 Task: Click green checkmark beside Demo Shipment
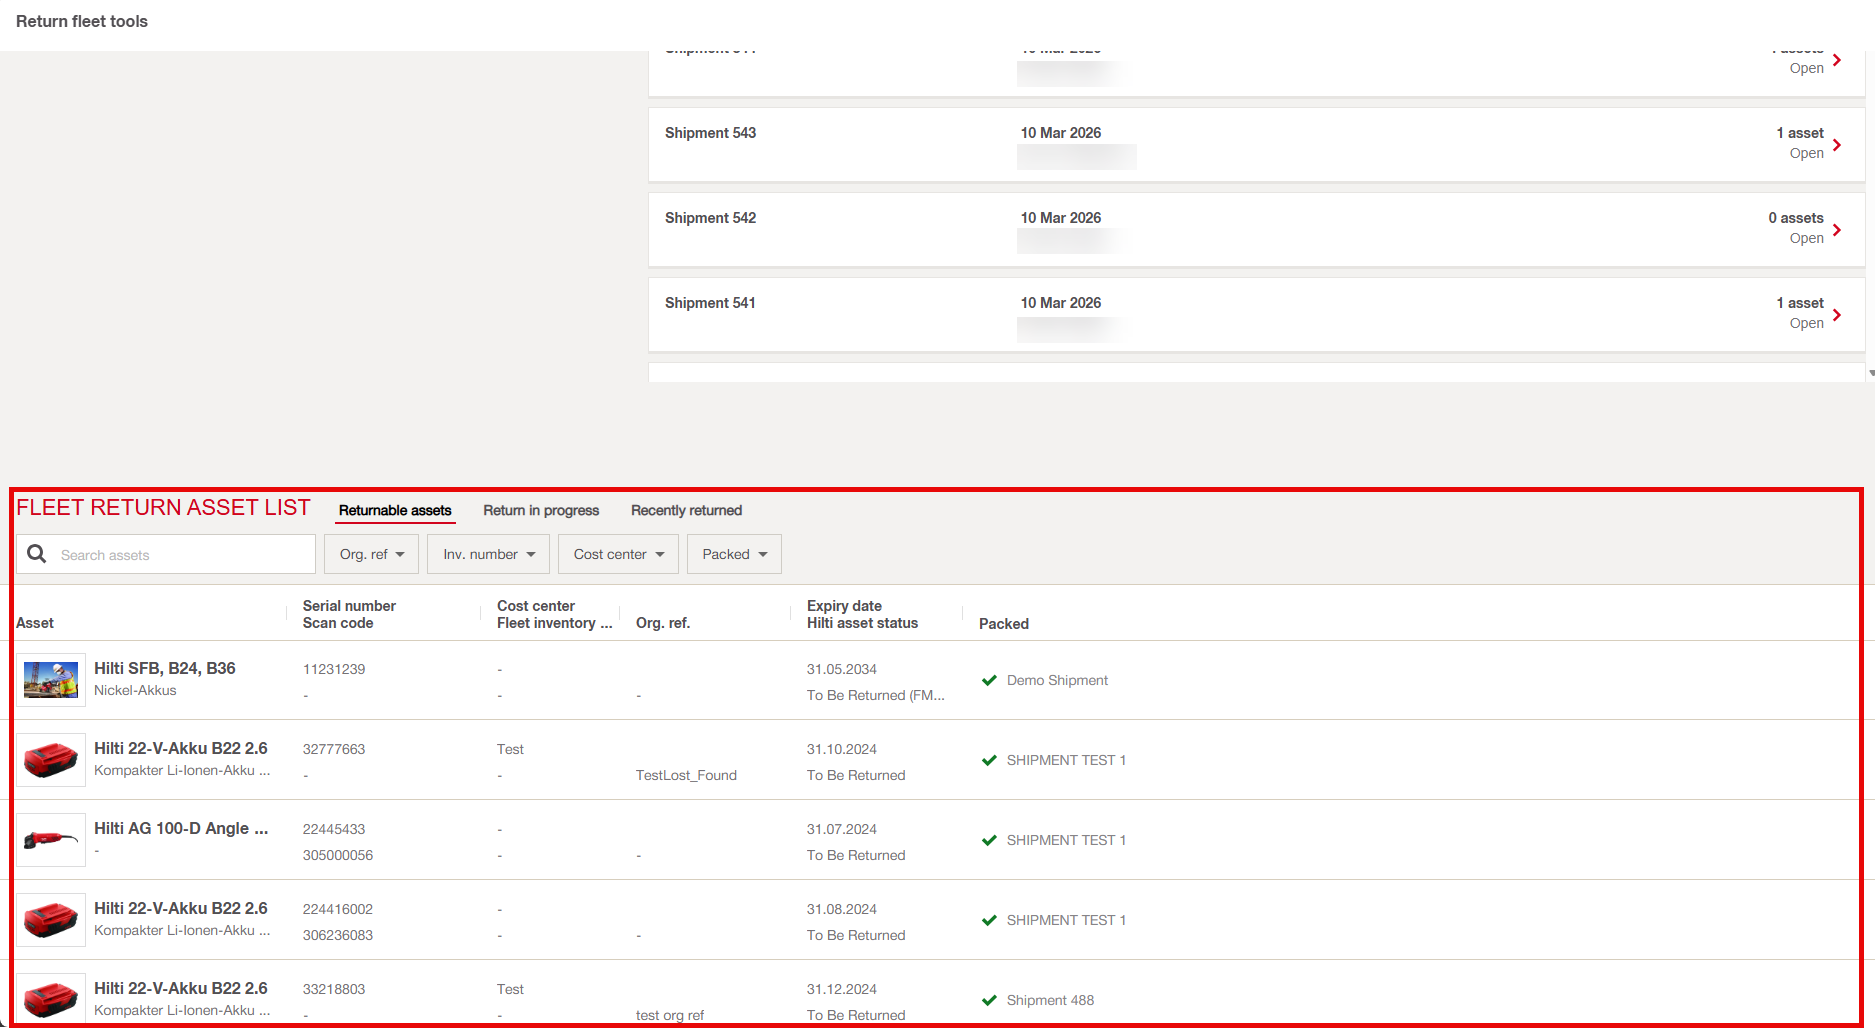coord(989,680)
